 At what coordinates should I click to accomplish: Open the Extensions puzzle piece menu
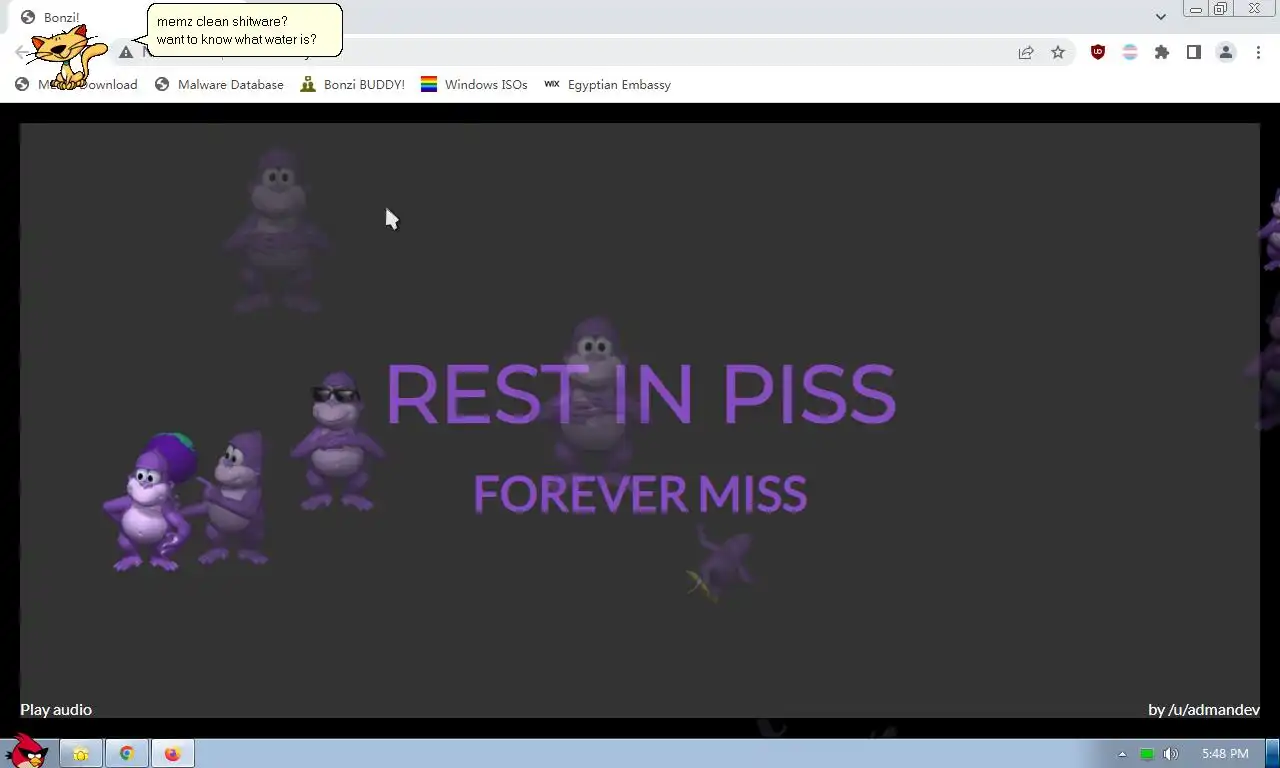point(1162,53)
